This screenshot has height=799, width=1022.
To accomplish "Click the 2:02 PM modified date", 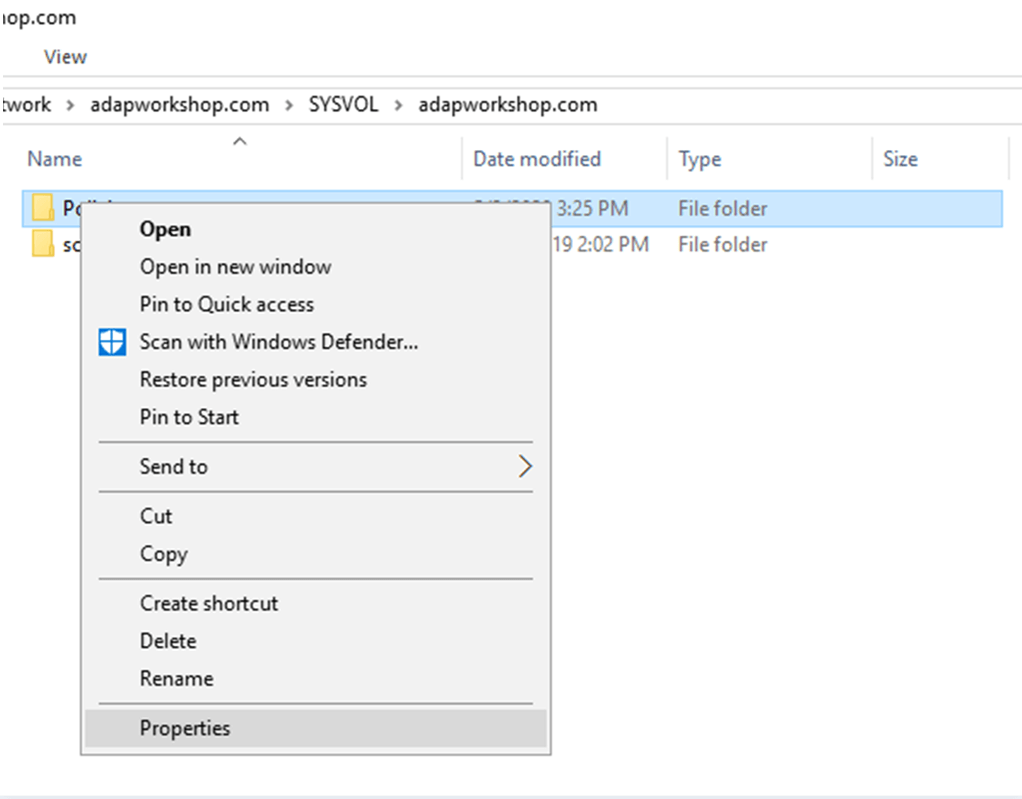I will tap(600, 244).
